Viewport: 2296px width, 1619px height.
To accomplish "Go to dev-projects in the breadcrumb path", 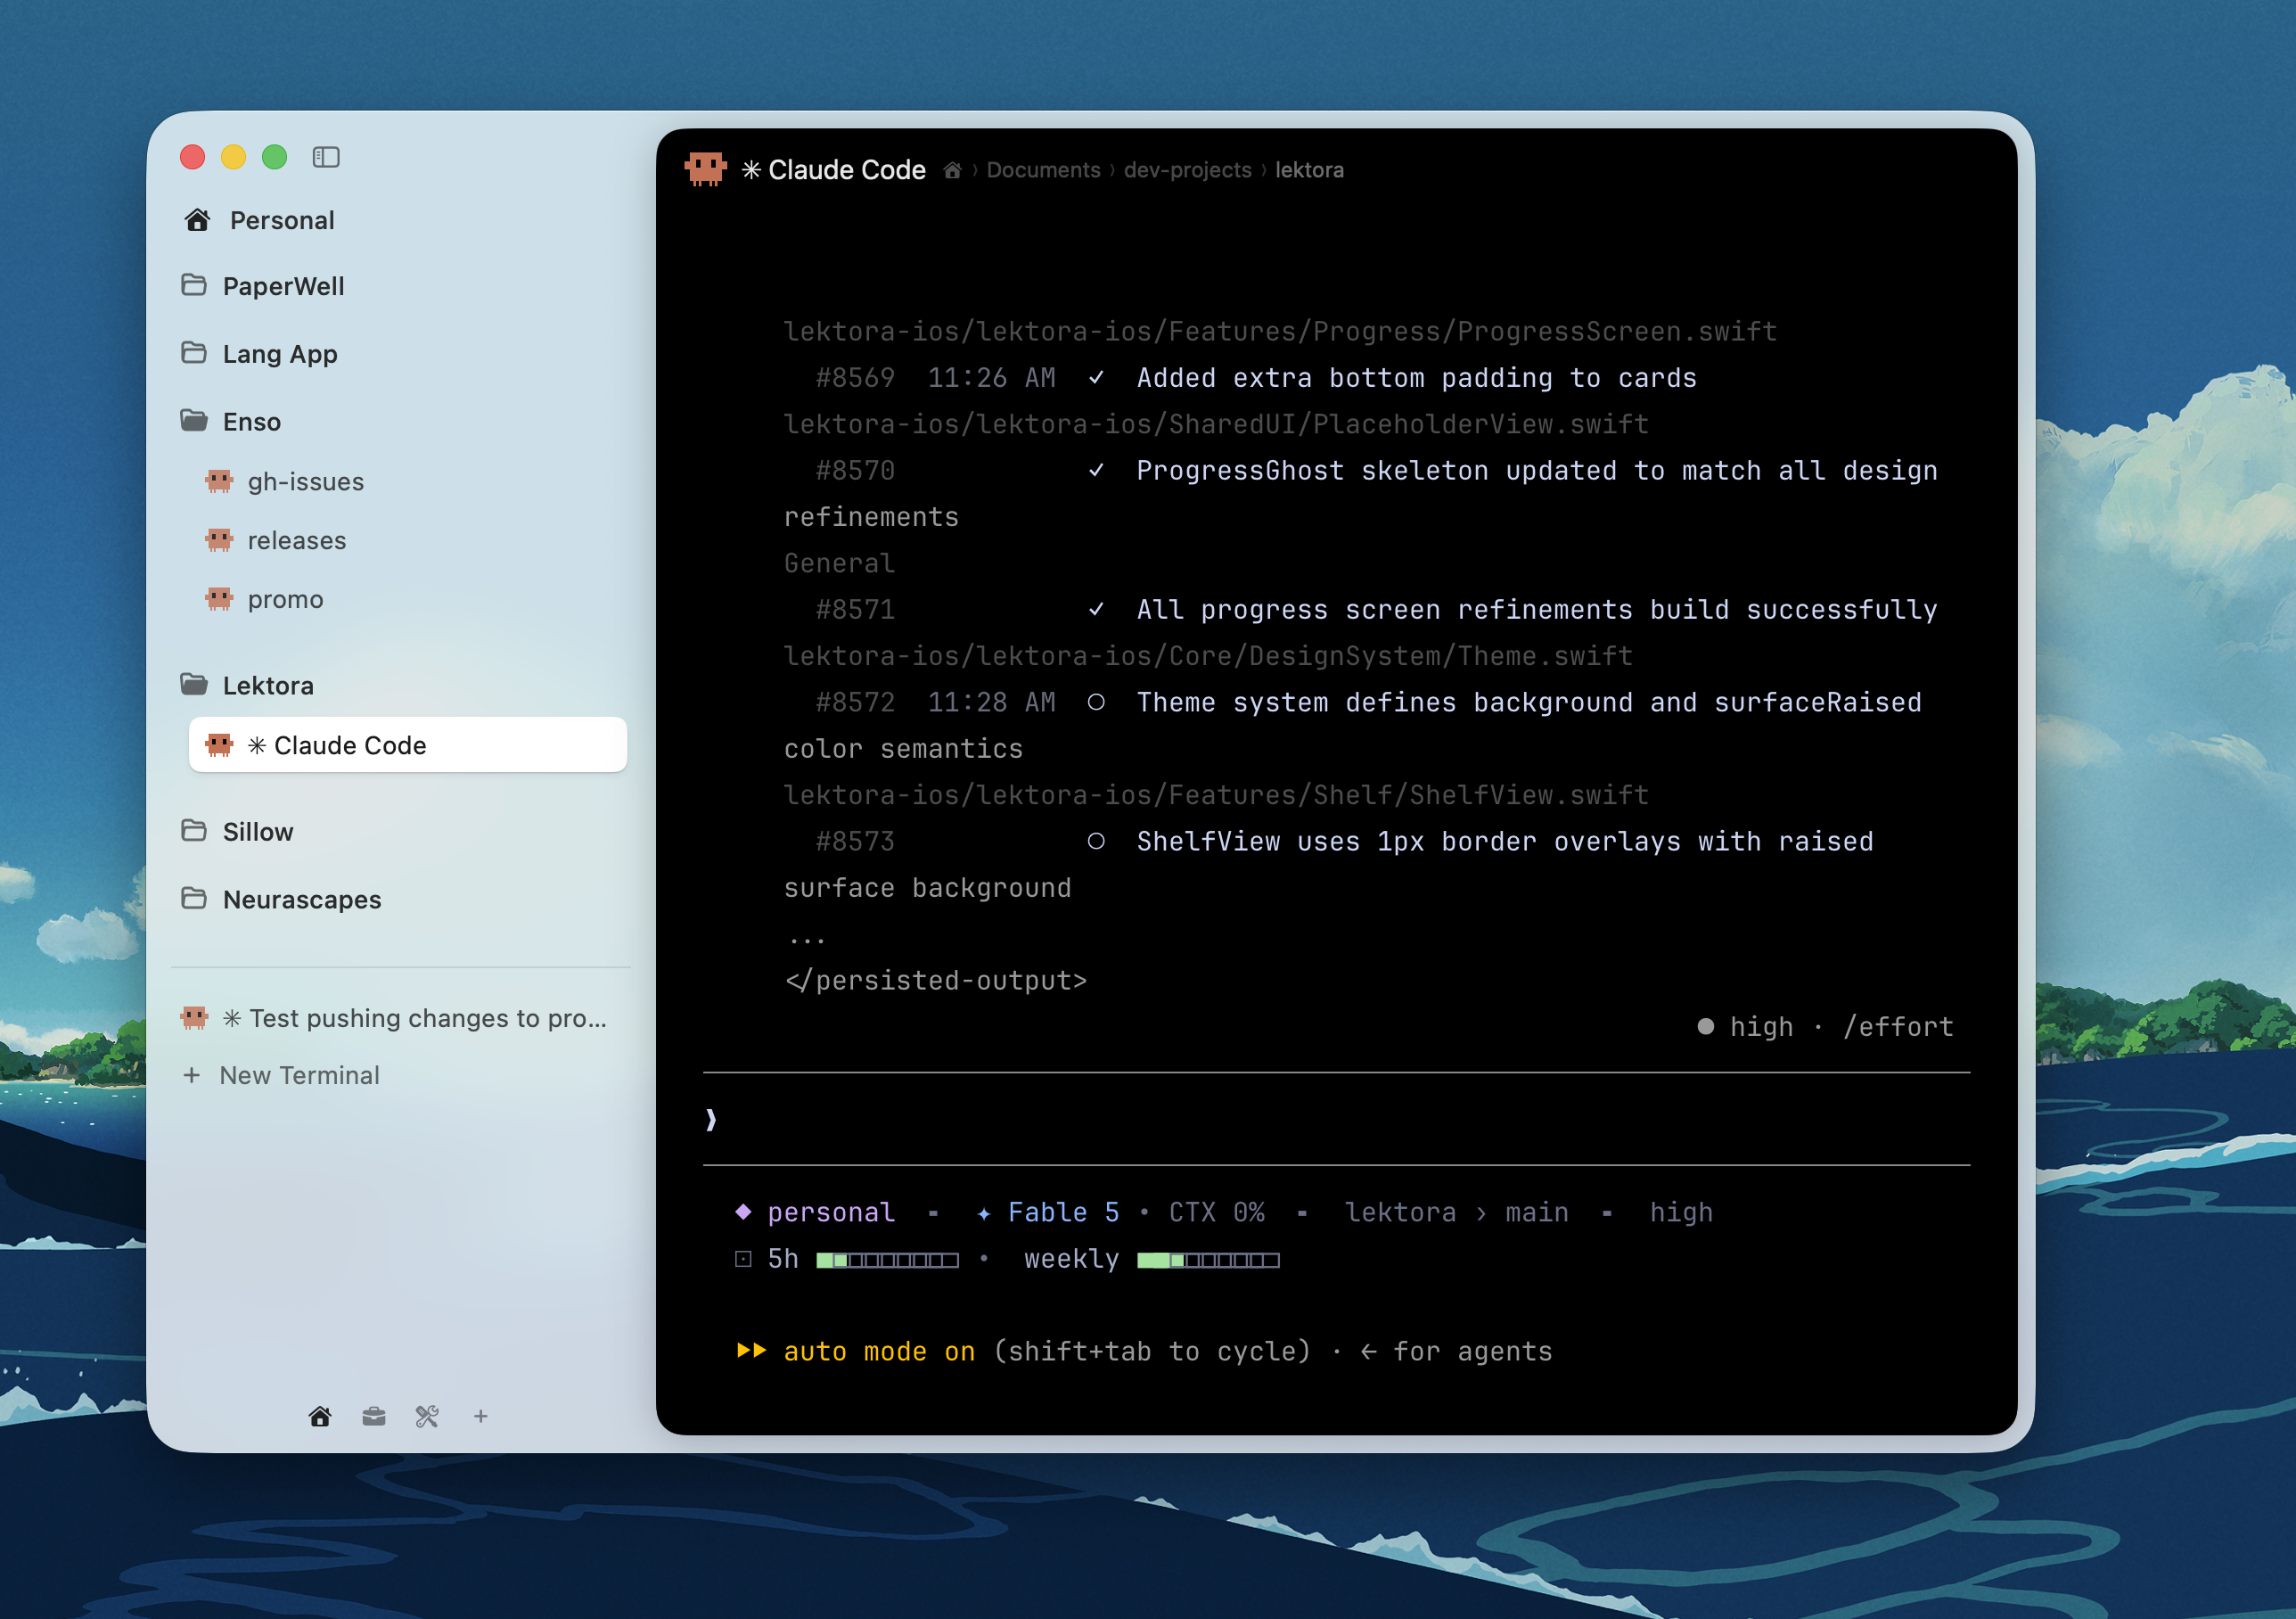I will [x=1187, y=170].
